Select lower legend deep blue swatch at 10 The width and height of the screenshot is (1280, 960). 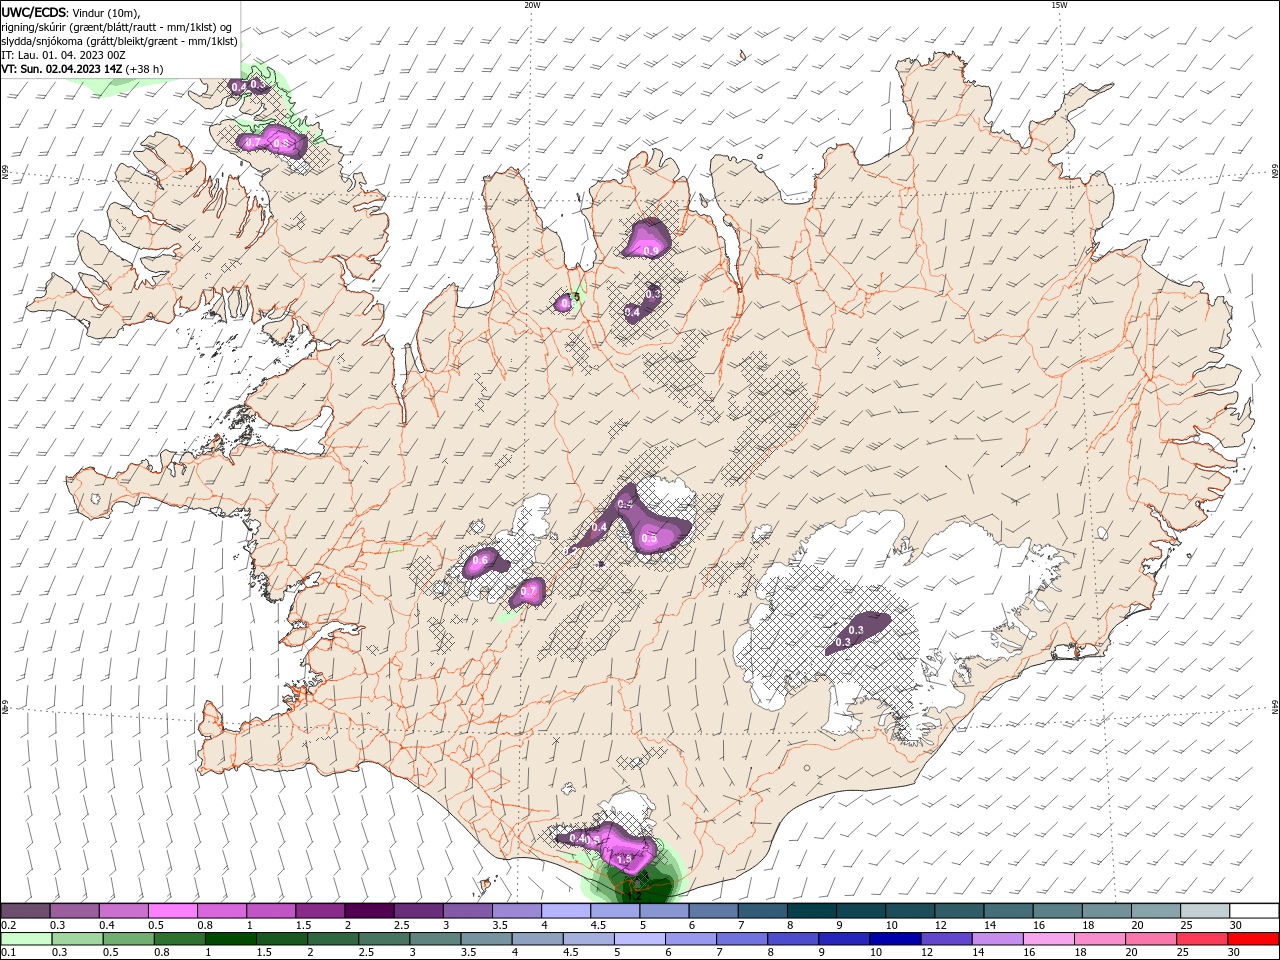(895, 939)
